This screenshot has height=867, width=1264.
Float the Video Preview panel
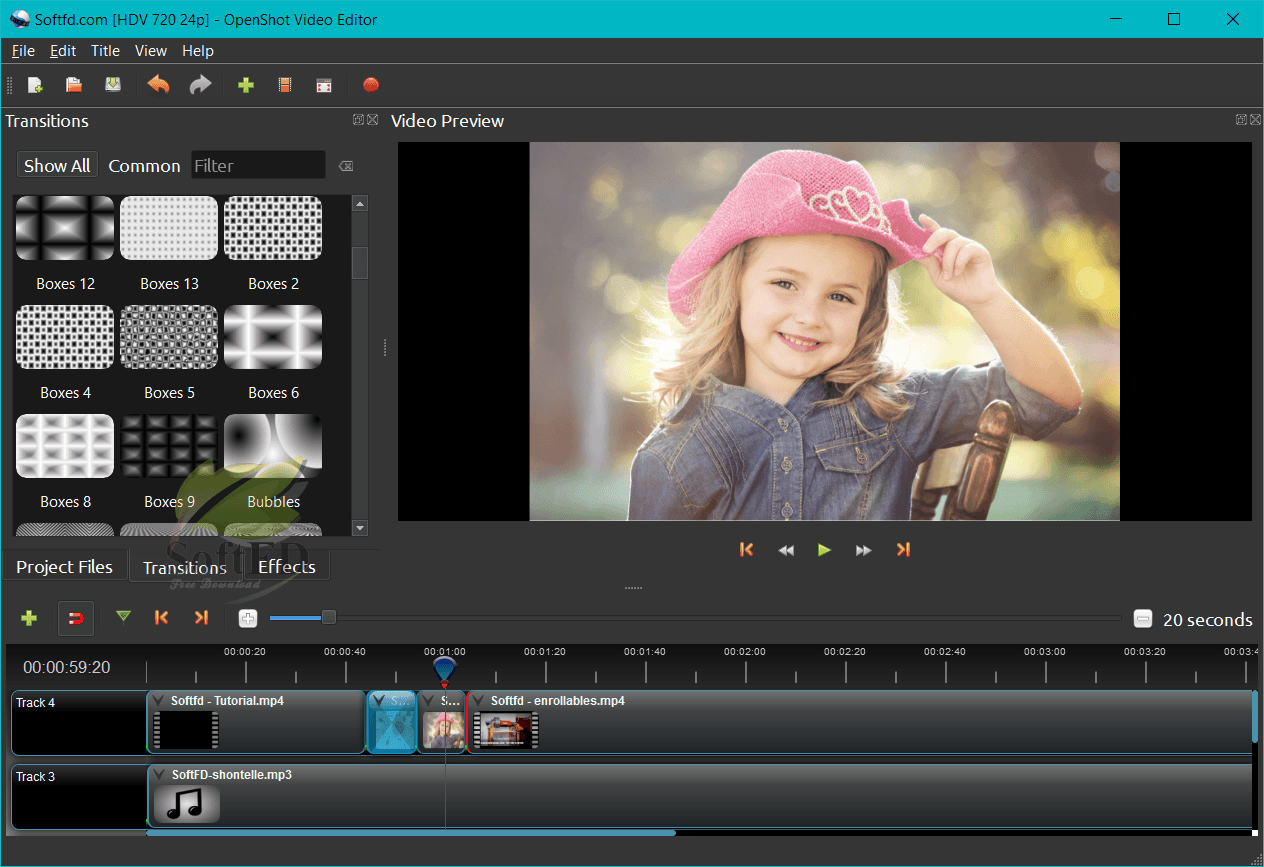pos(1241,120)
